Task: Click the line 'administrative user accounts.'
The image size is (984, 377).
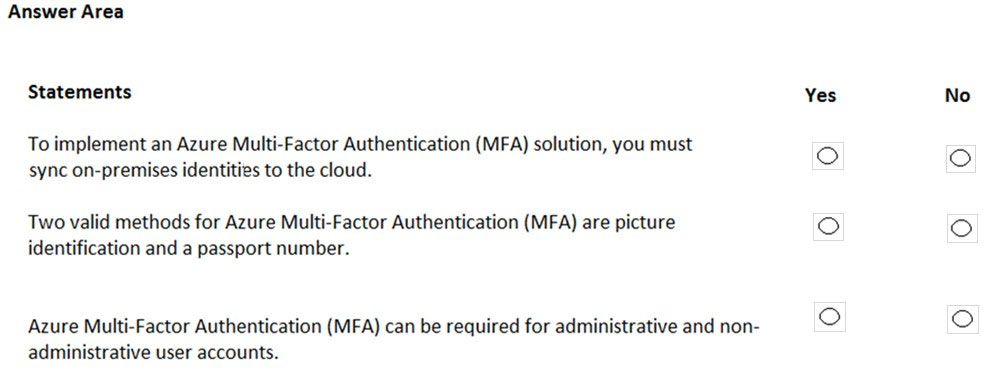Action: (x=153, y=353)
